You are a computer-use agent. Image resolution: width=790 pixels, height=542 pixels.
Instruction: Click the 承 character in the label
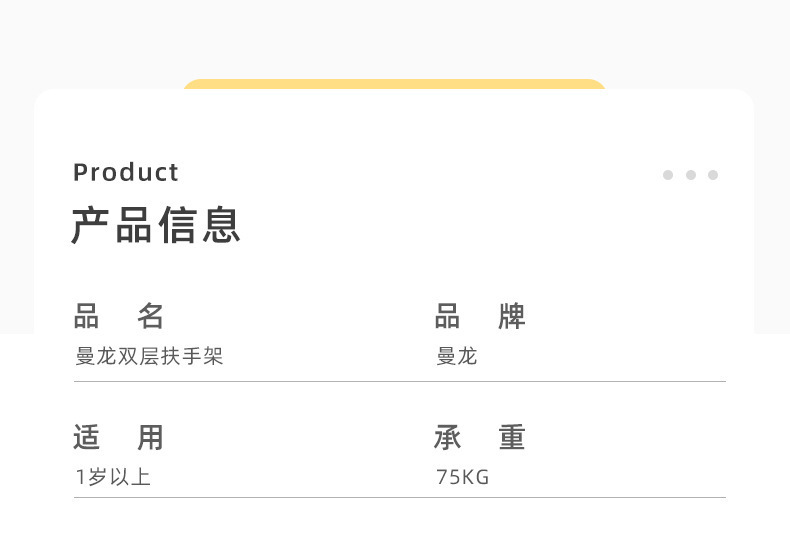tap(447, 437)
